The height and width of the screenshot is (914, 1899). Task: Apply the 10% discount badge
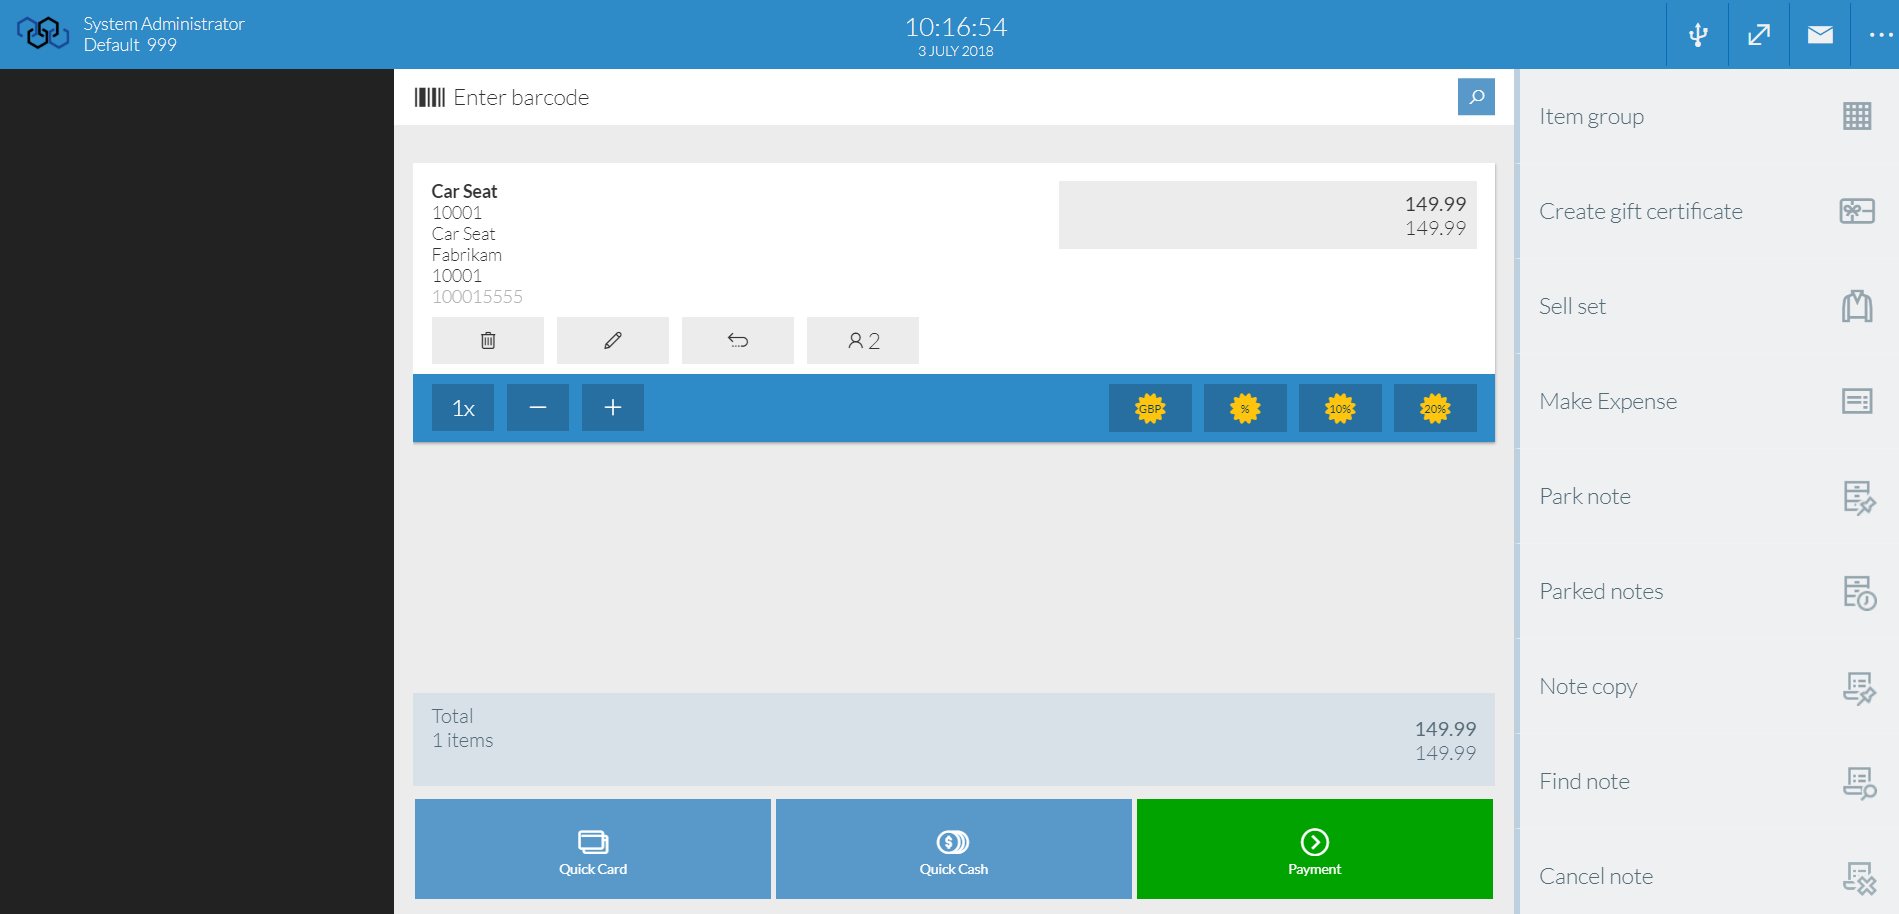(1340, 408)
